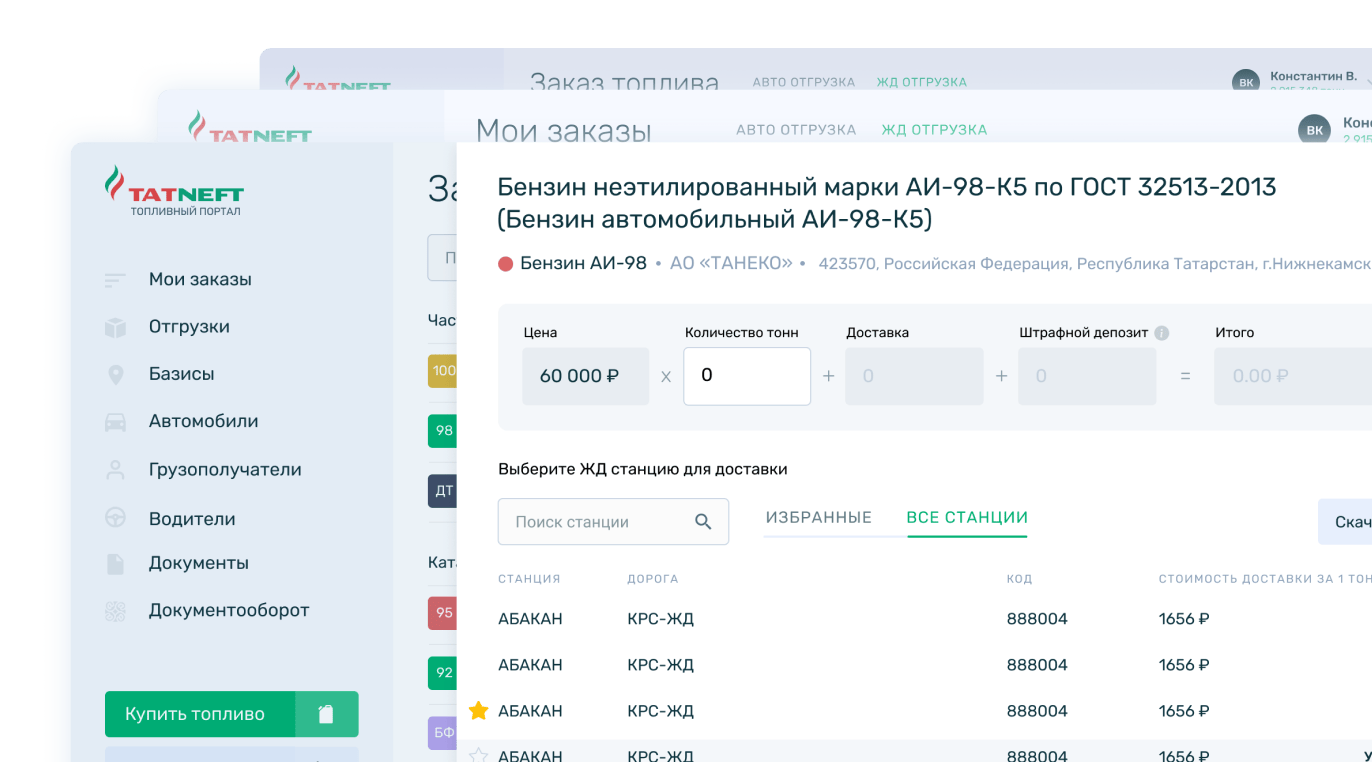
Task: Click the Базисы location pin icon
Action: point(115,374)
